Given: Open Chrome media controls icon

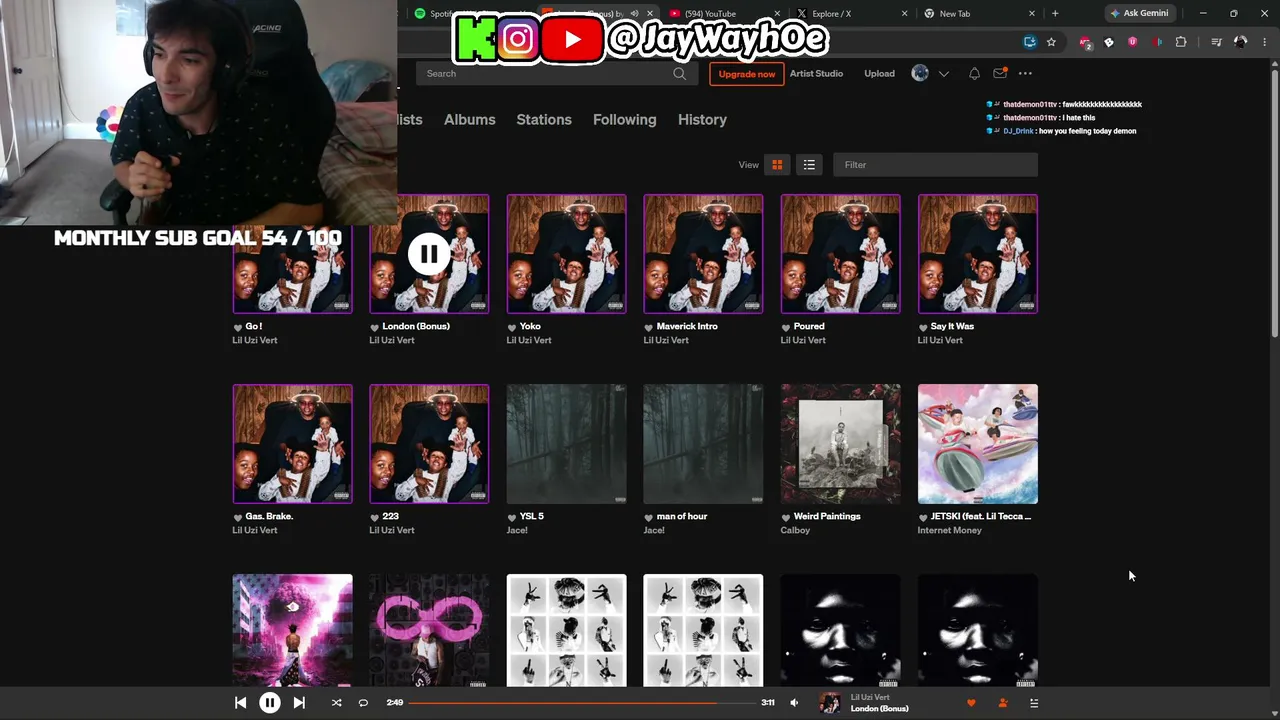Looking at the screenshot, I should pyautogui.click(x=1216, y=42).
